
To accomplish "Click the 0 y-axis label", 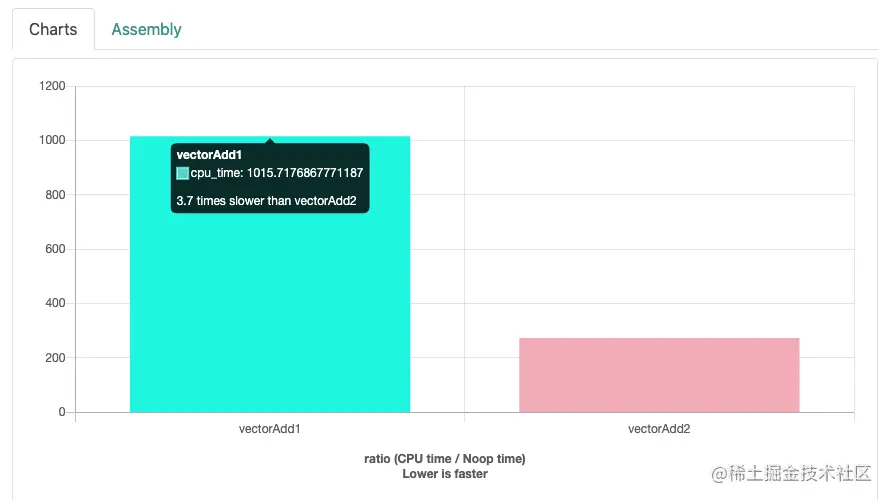I will (x=62, y=412).
